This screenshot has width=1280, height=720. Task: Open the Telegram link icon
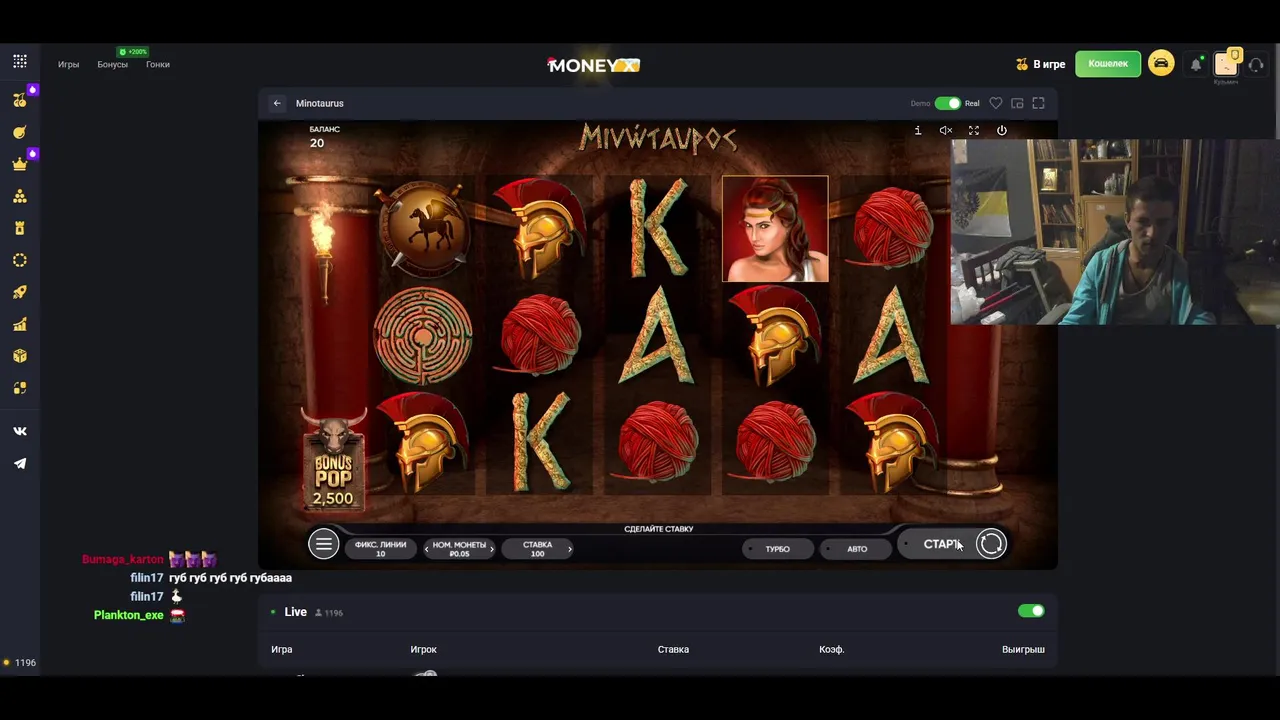coord(20,463)
